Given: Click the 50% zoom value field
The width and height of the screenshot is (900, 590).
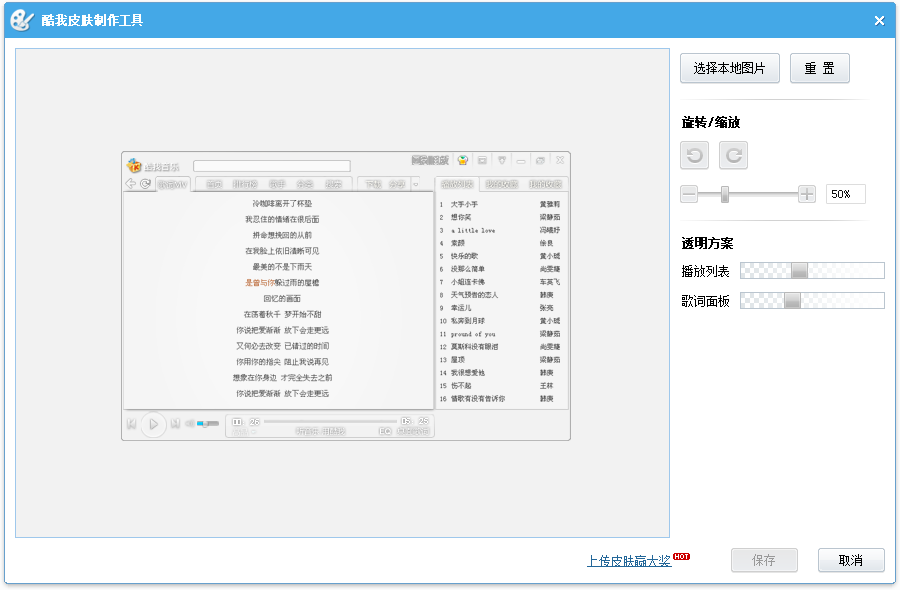Looking at the screenshot, I should click(845, 194).
